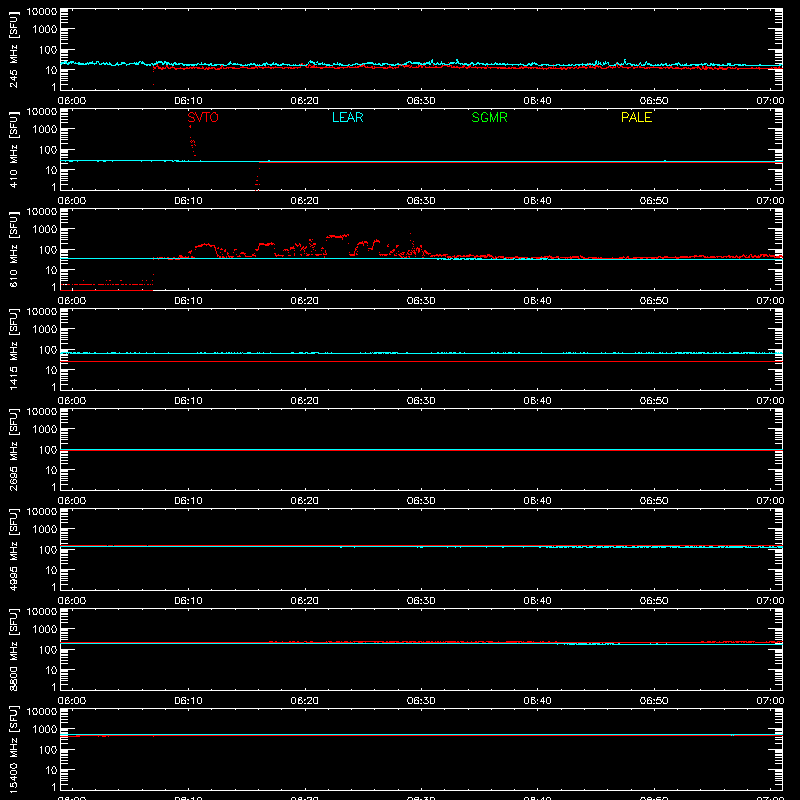Click 06:20 tick label below 1415 MHz panel
800x800 pixels.
click(305, 401)
